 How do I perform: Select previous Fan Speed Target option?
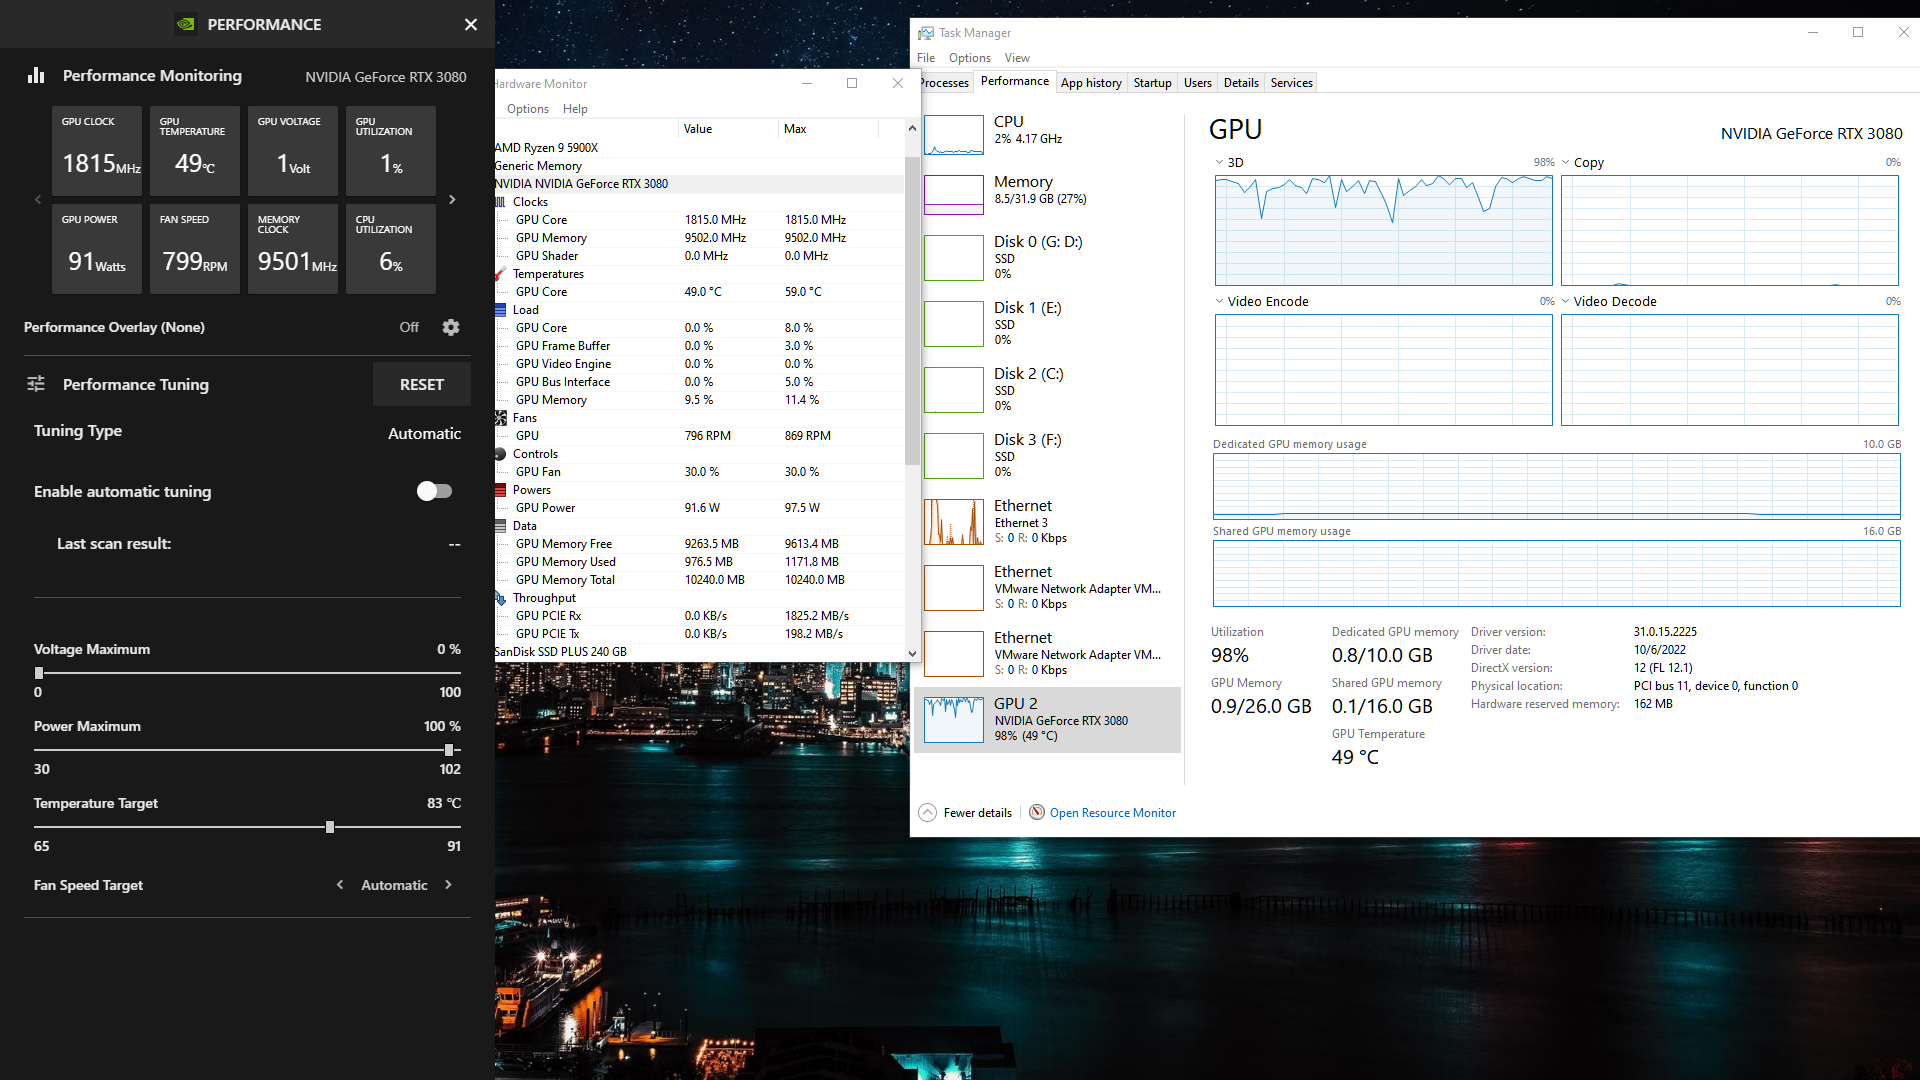tap(340, 885)
